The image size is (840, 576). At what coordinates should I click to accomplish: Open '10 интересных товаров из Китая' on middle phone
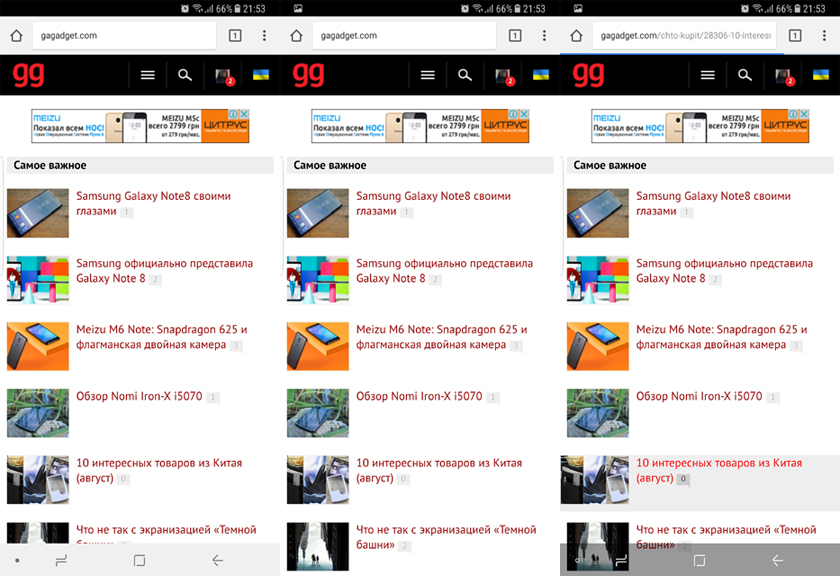click(x=439, y=470)
